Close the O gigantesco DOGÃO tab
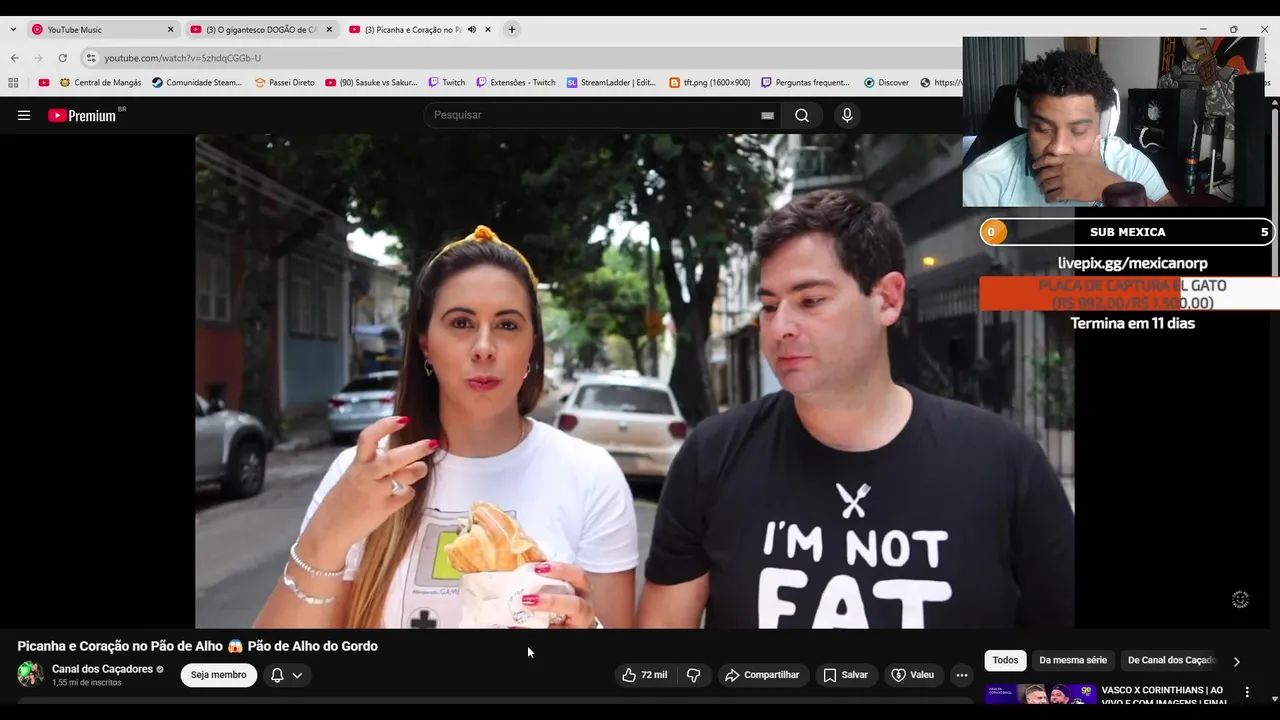1280x720 pixels. 329,30
